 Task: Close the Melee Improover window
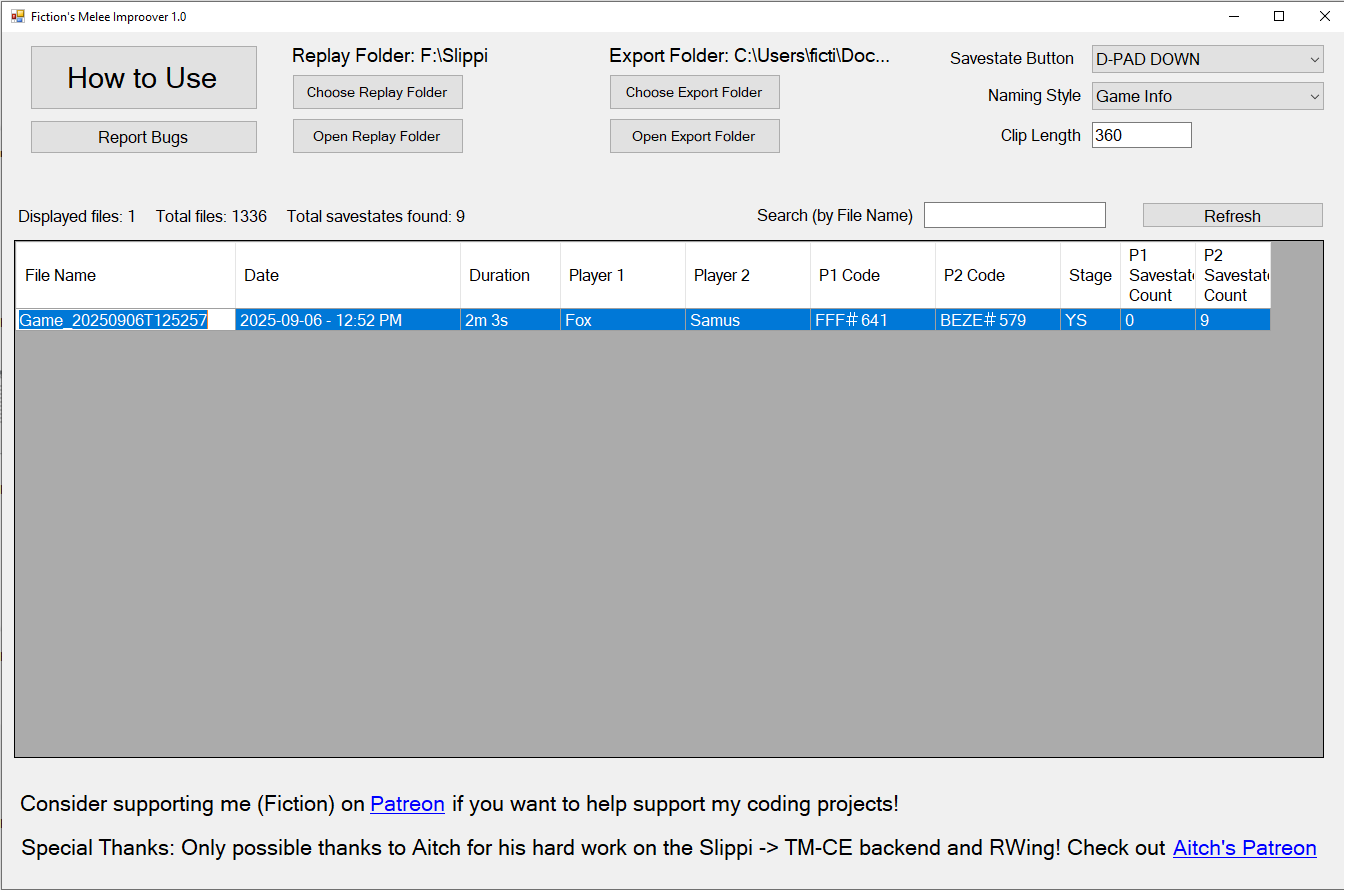click(1324, 16)
